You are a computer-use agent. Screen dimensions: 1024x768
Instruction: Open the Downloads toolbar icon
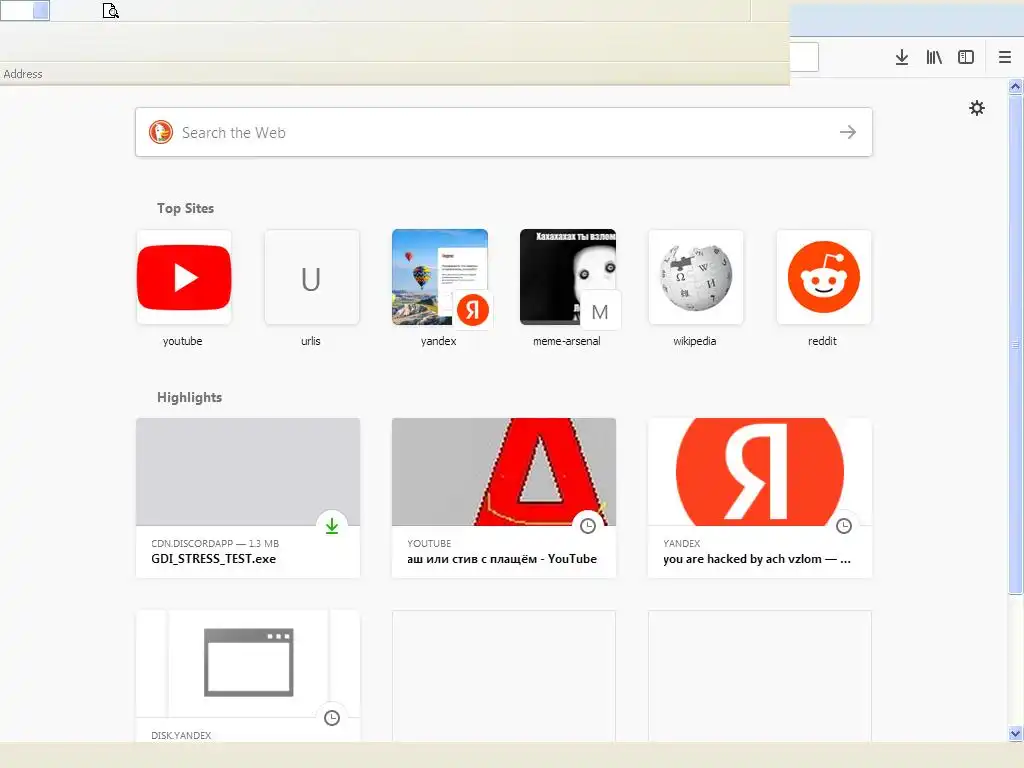coord(901,57)
